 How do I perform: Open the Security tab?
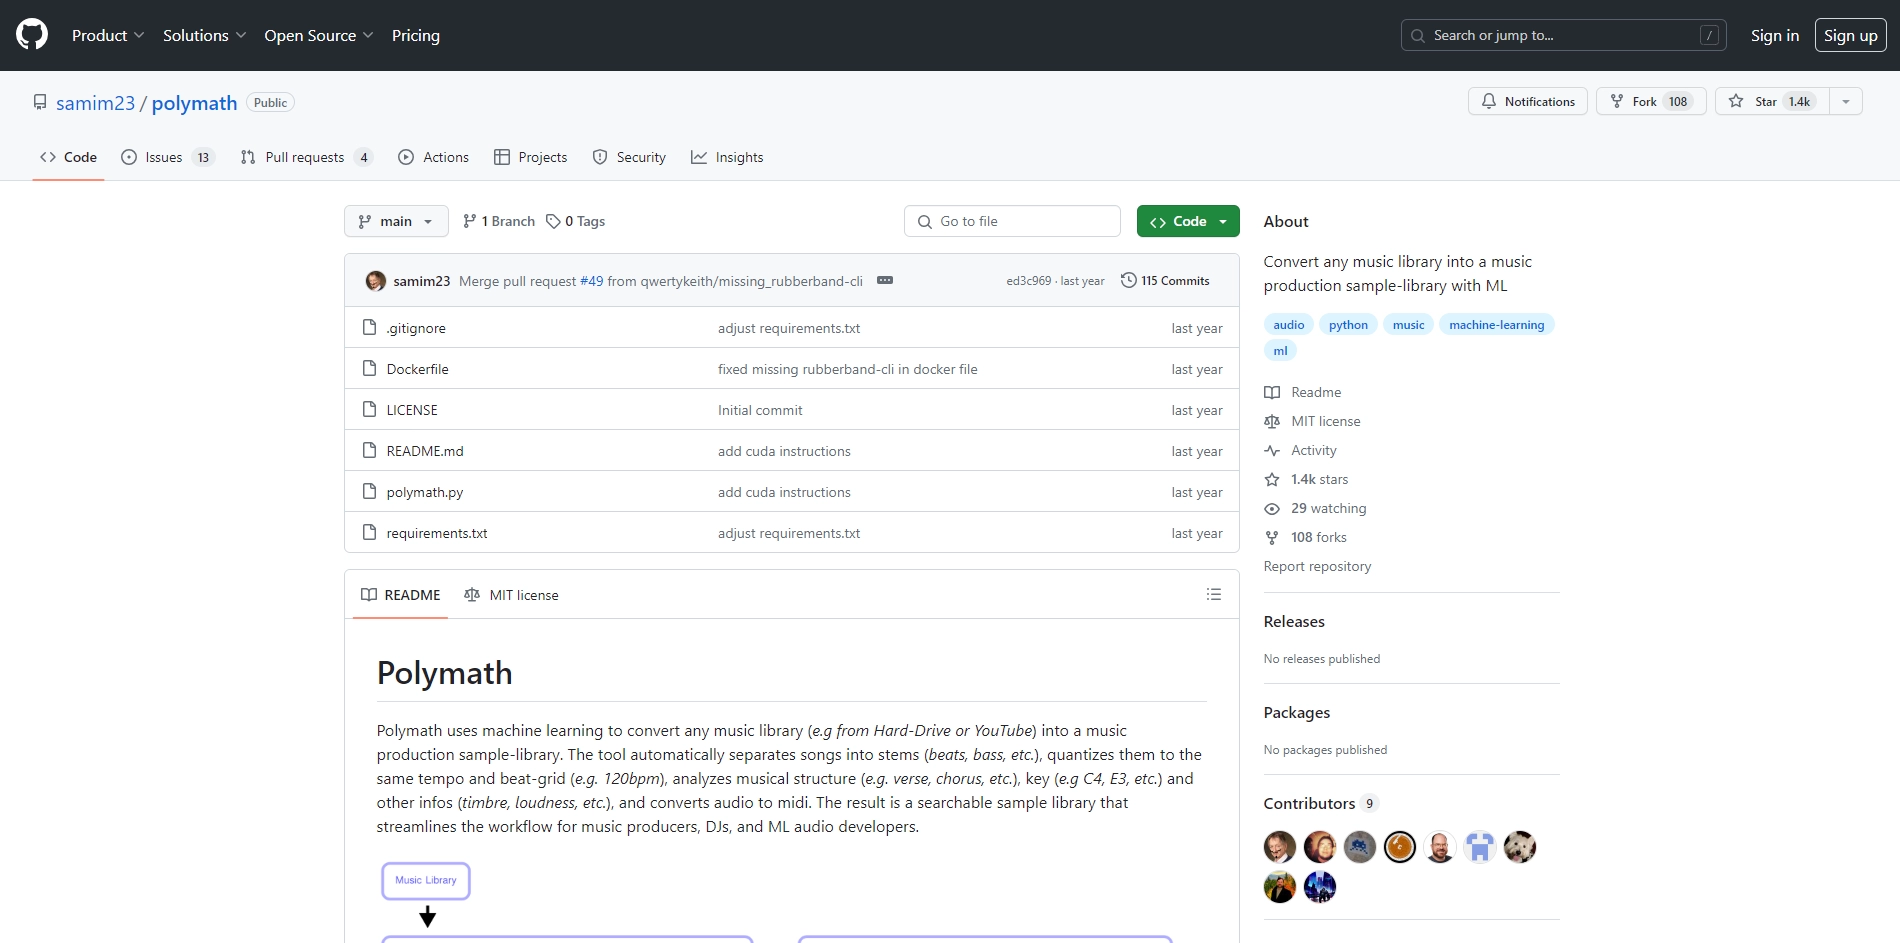click(x=629, y=157)
